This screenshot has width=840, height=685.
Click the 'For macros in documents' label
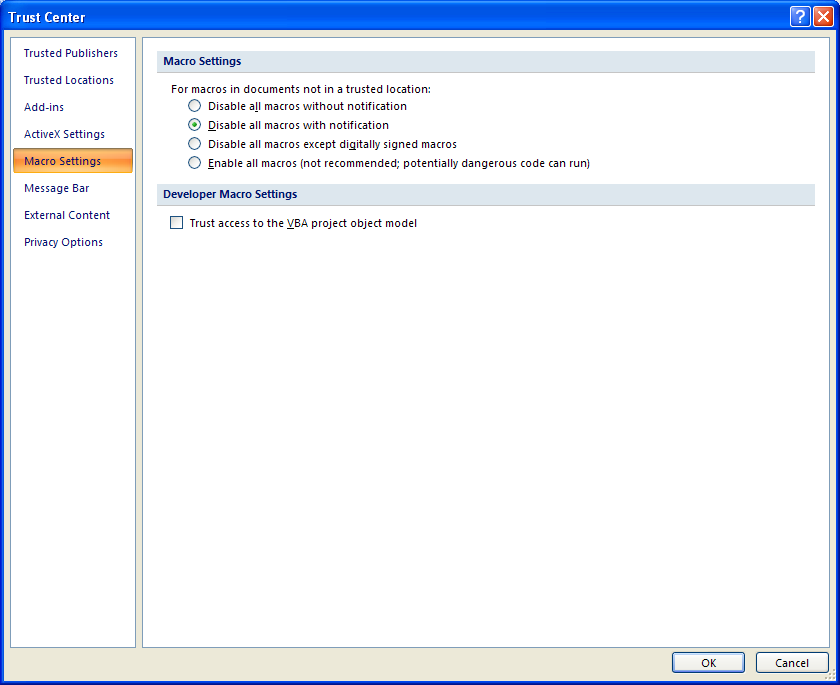coord(301,89)
